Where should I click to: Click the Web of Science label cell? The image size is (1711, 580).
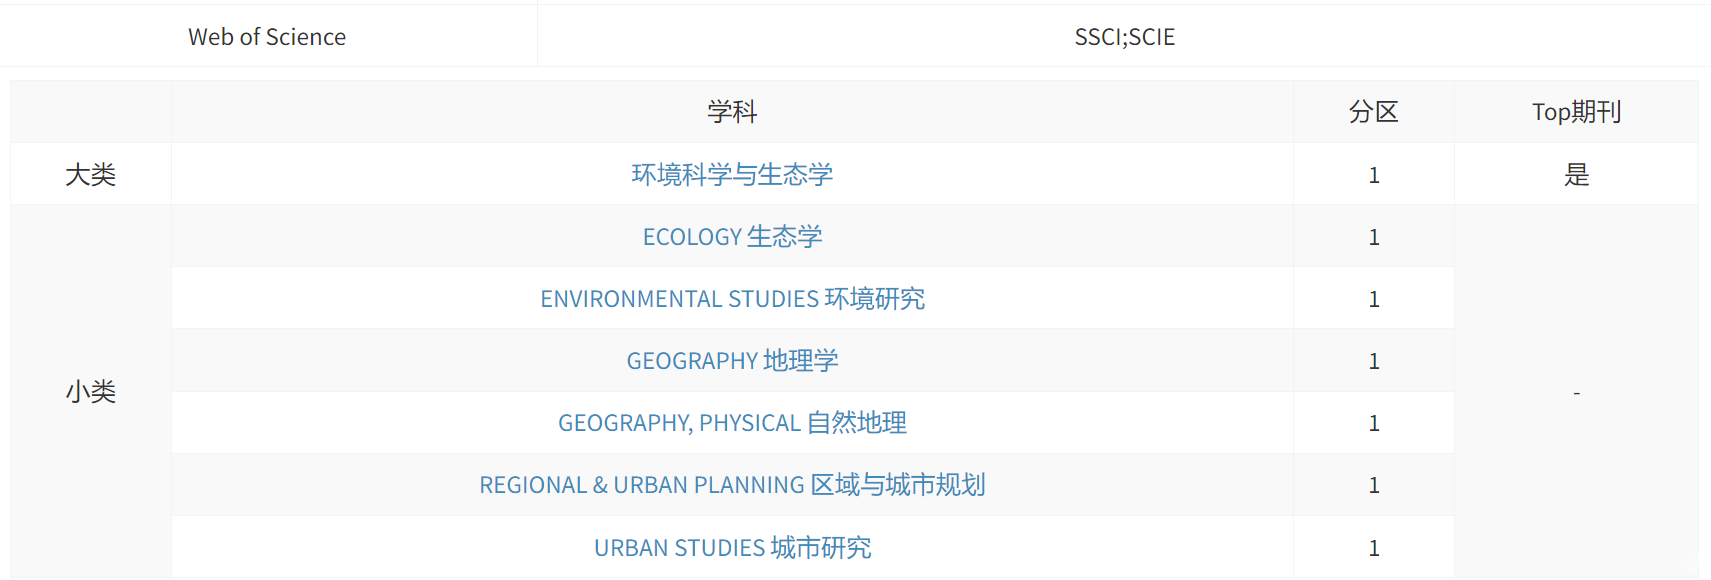[x=267, y=37]
